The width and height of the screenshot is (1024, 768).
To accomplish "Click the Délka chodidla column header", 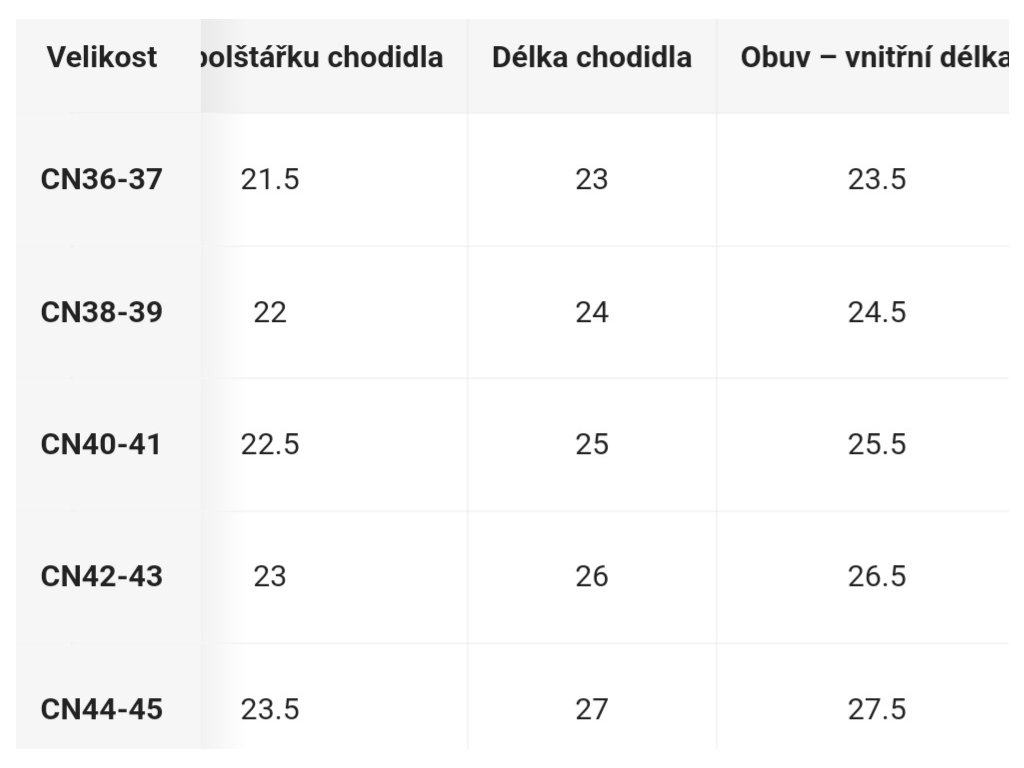I will pyautogui.click(x=592, y=57).
